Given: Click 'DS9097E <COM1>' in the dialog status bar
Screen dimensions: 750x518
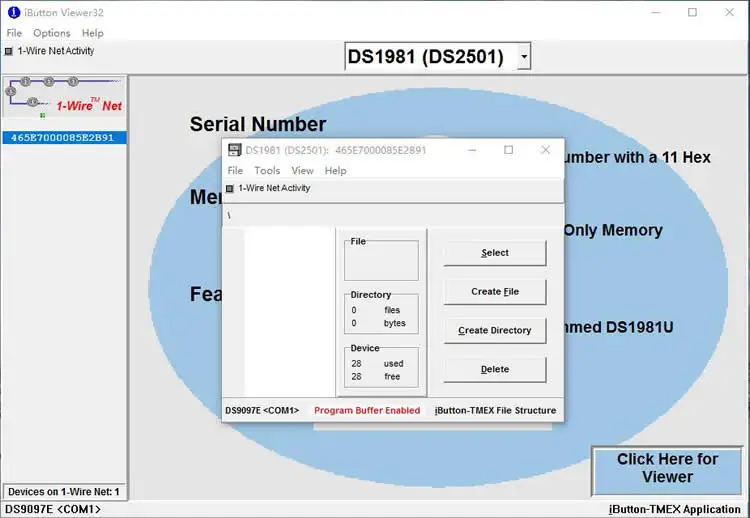Looking at the screenshot, I should click(262, 410).
